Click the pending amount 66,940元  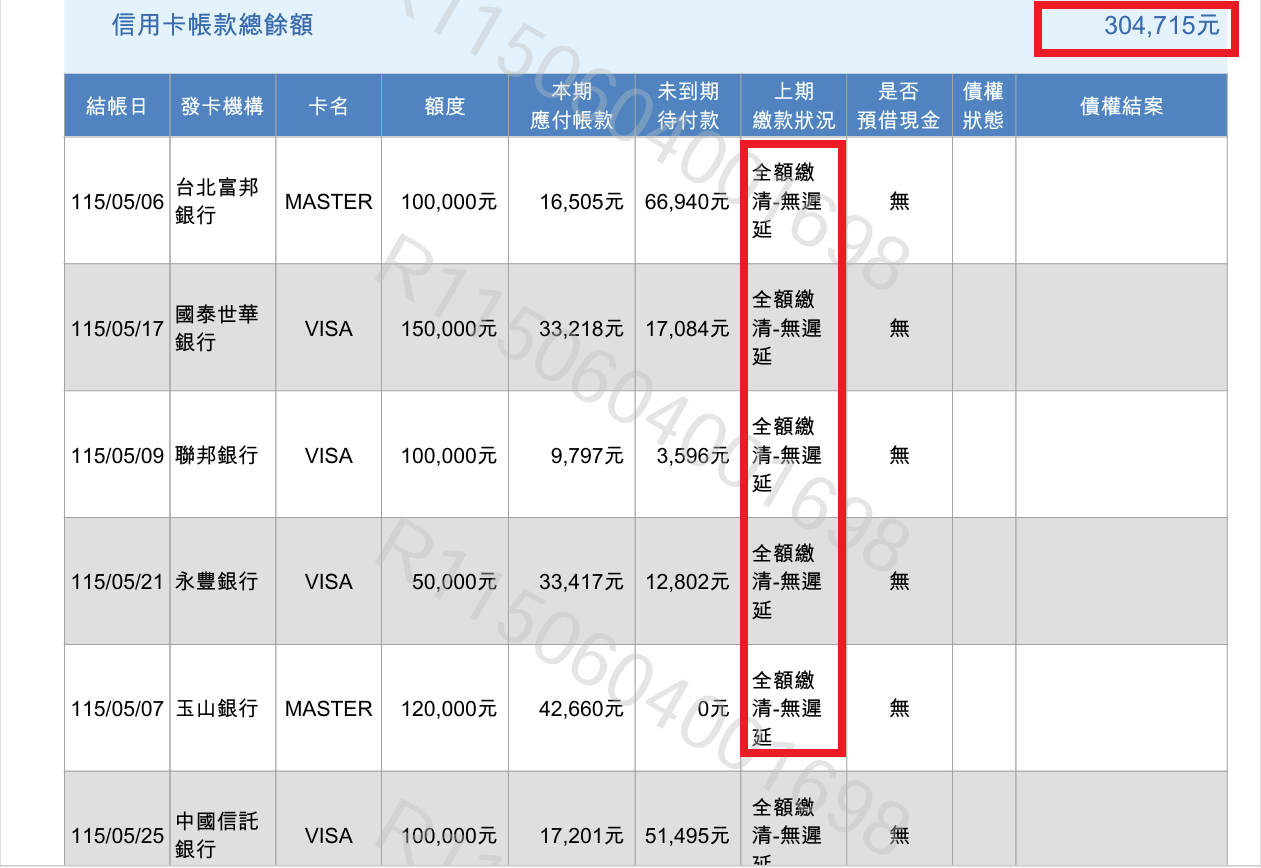(687, 202)
